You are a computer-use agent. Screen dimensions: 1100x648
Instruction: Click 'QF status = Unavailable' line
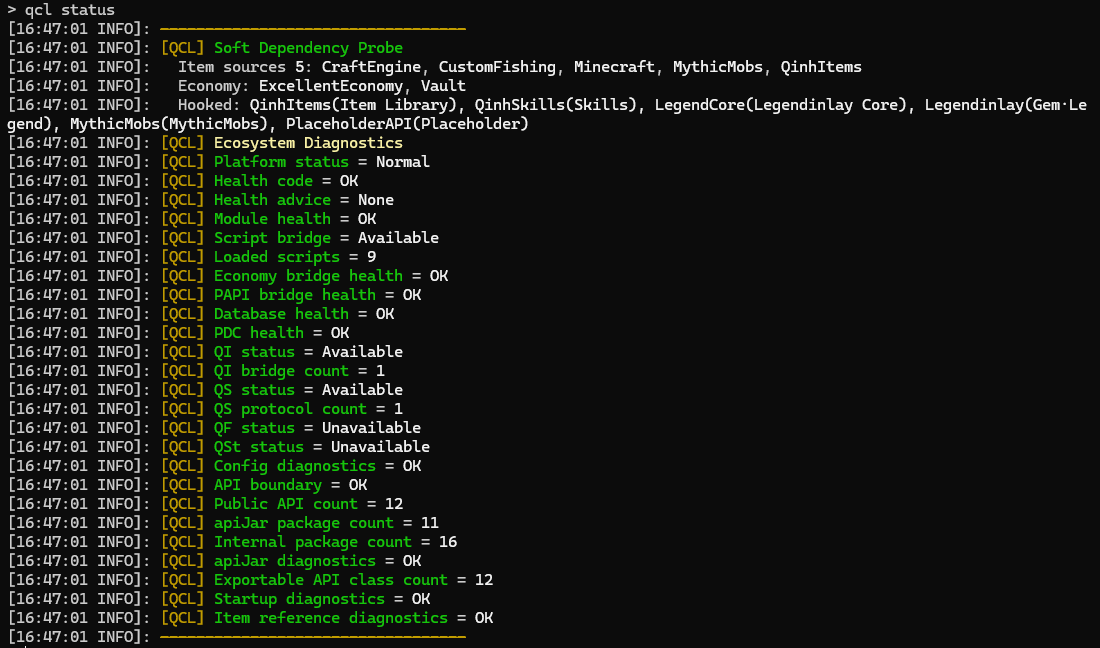pos(318,426)
